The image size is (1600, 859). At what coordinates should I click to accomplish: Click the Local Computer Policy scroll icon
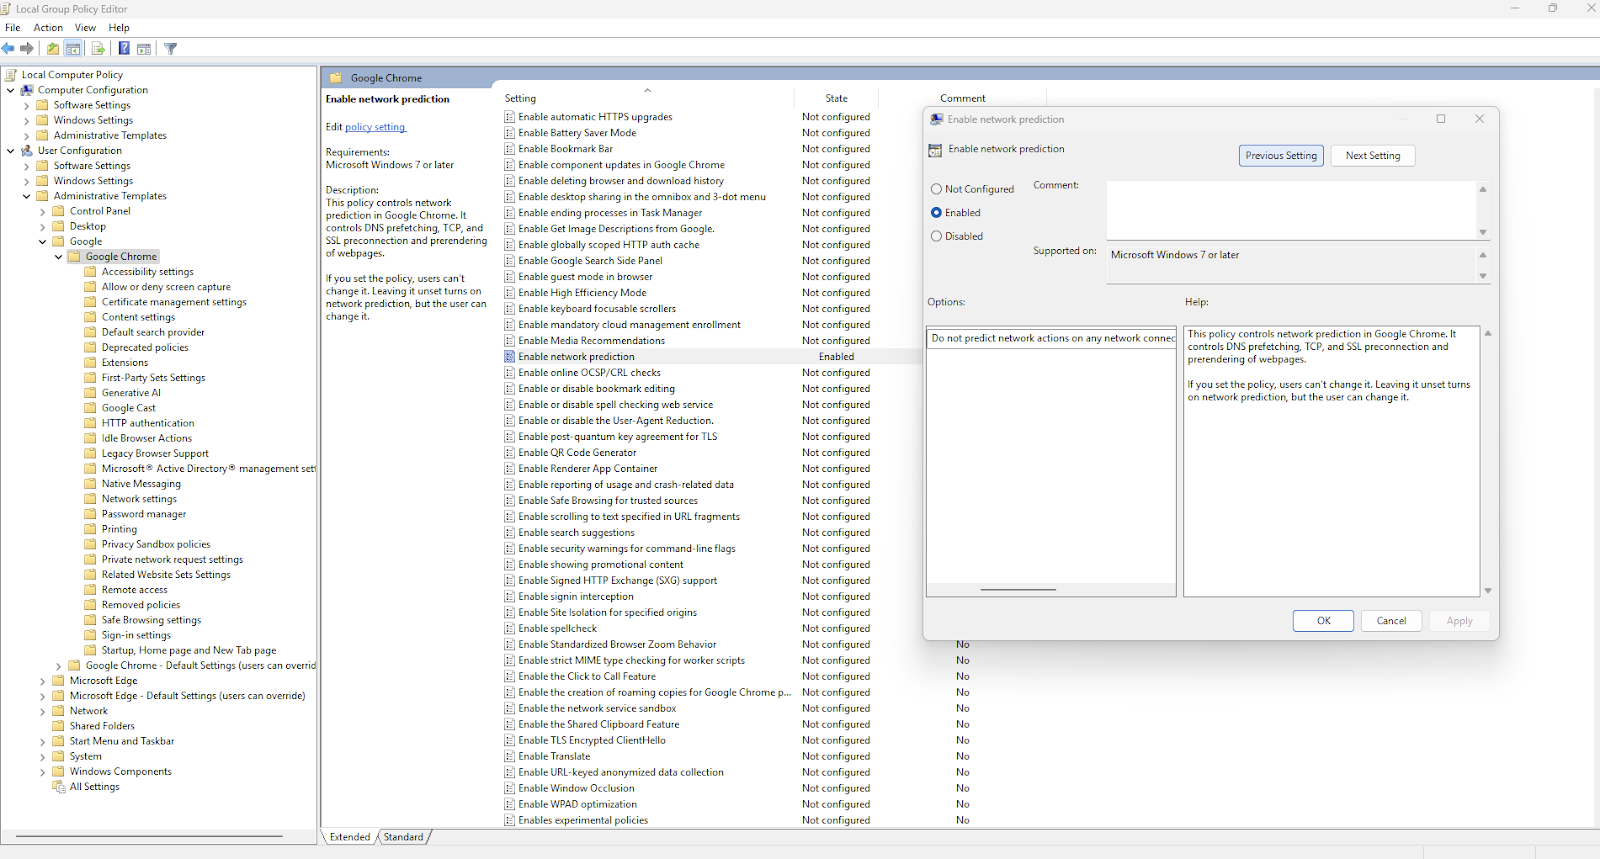[11, 74]
